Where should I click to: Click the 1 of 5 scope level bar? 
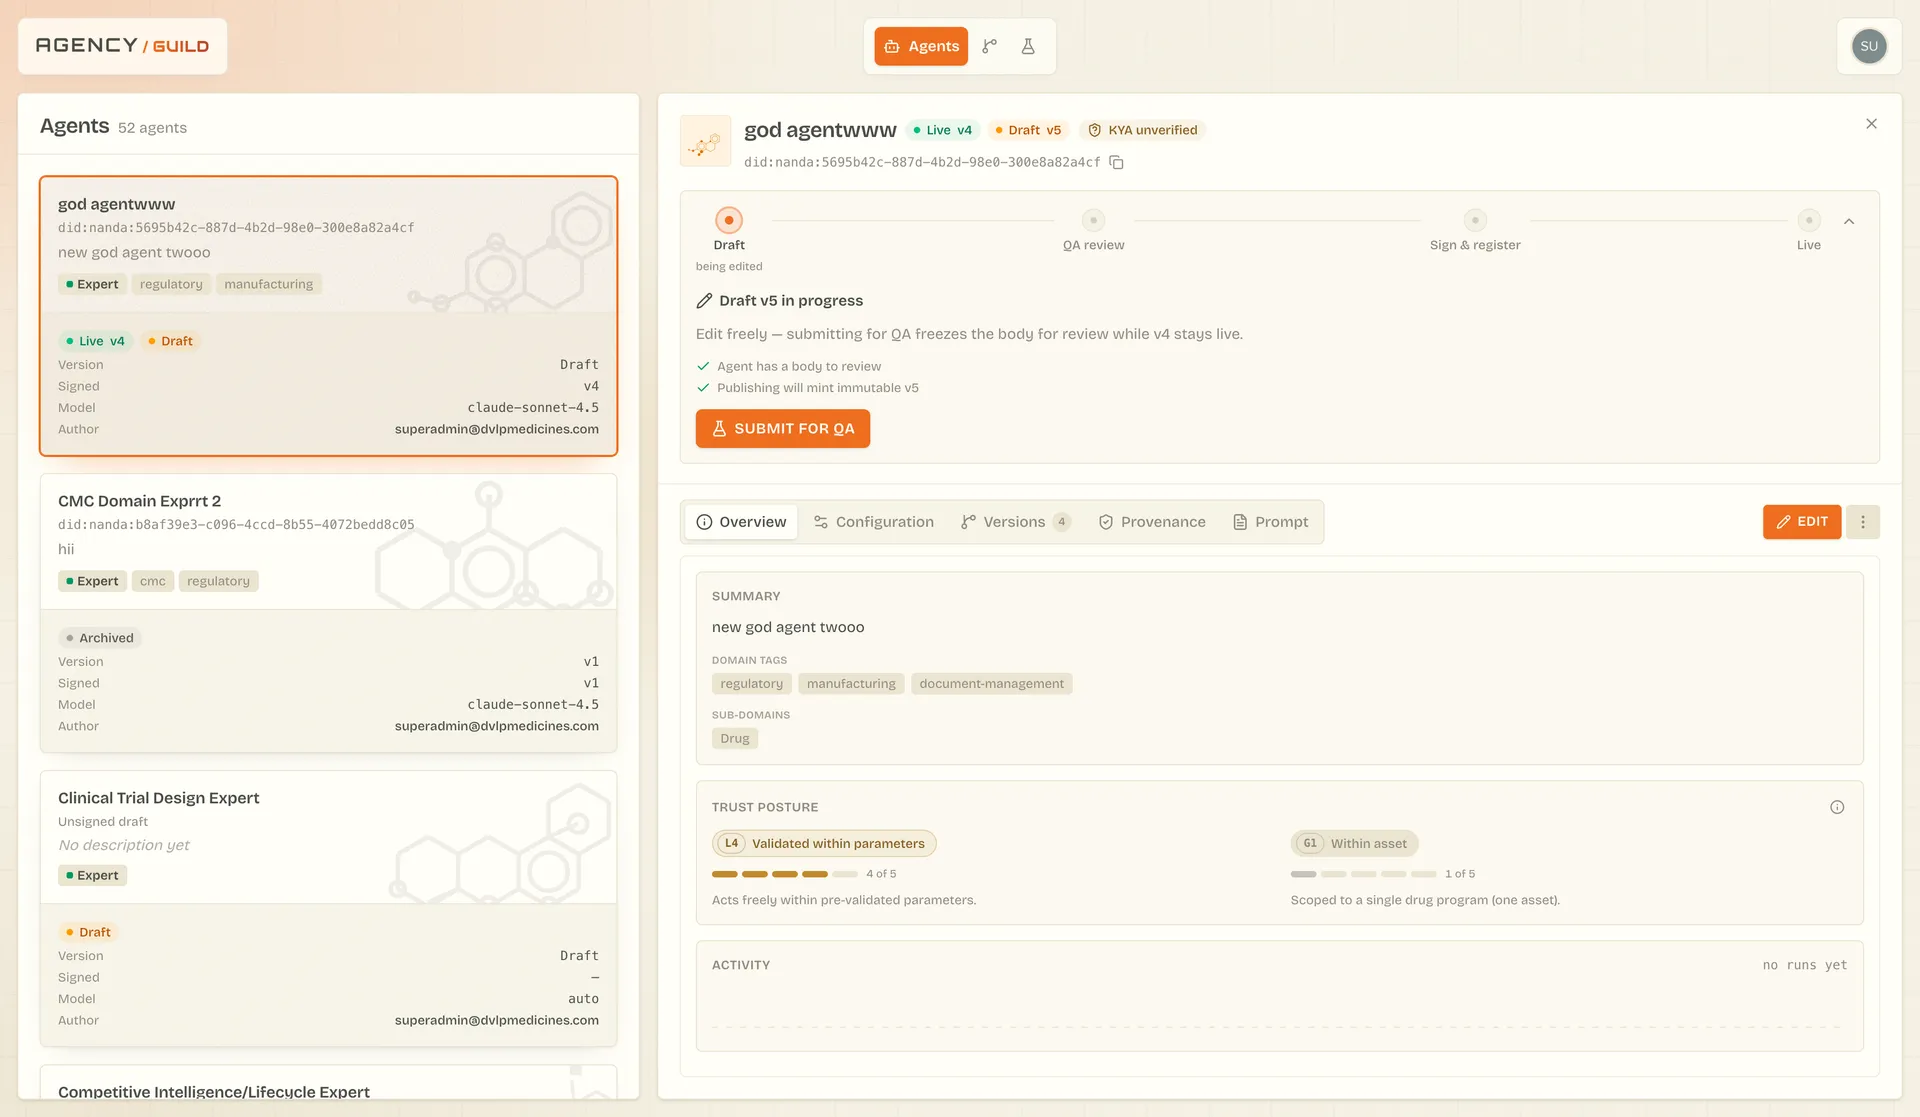1363,874
